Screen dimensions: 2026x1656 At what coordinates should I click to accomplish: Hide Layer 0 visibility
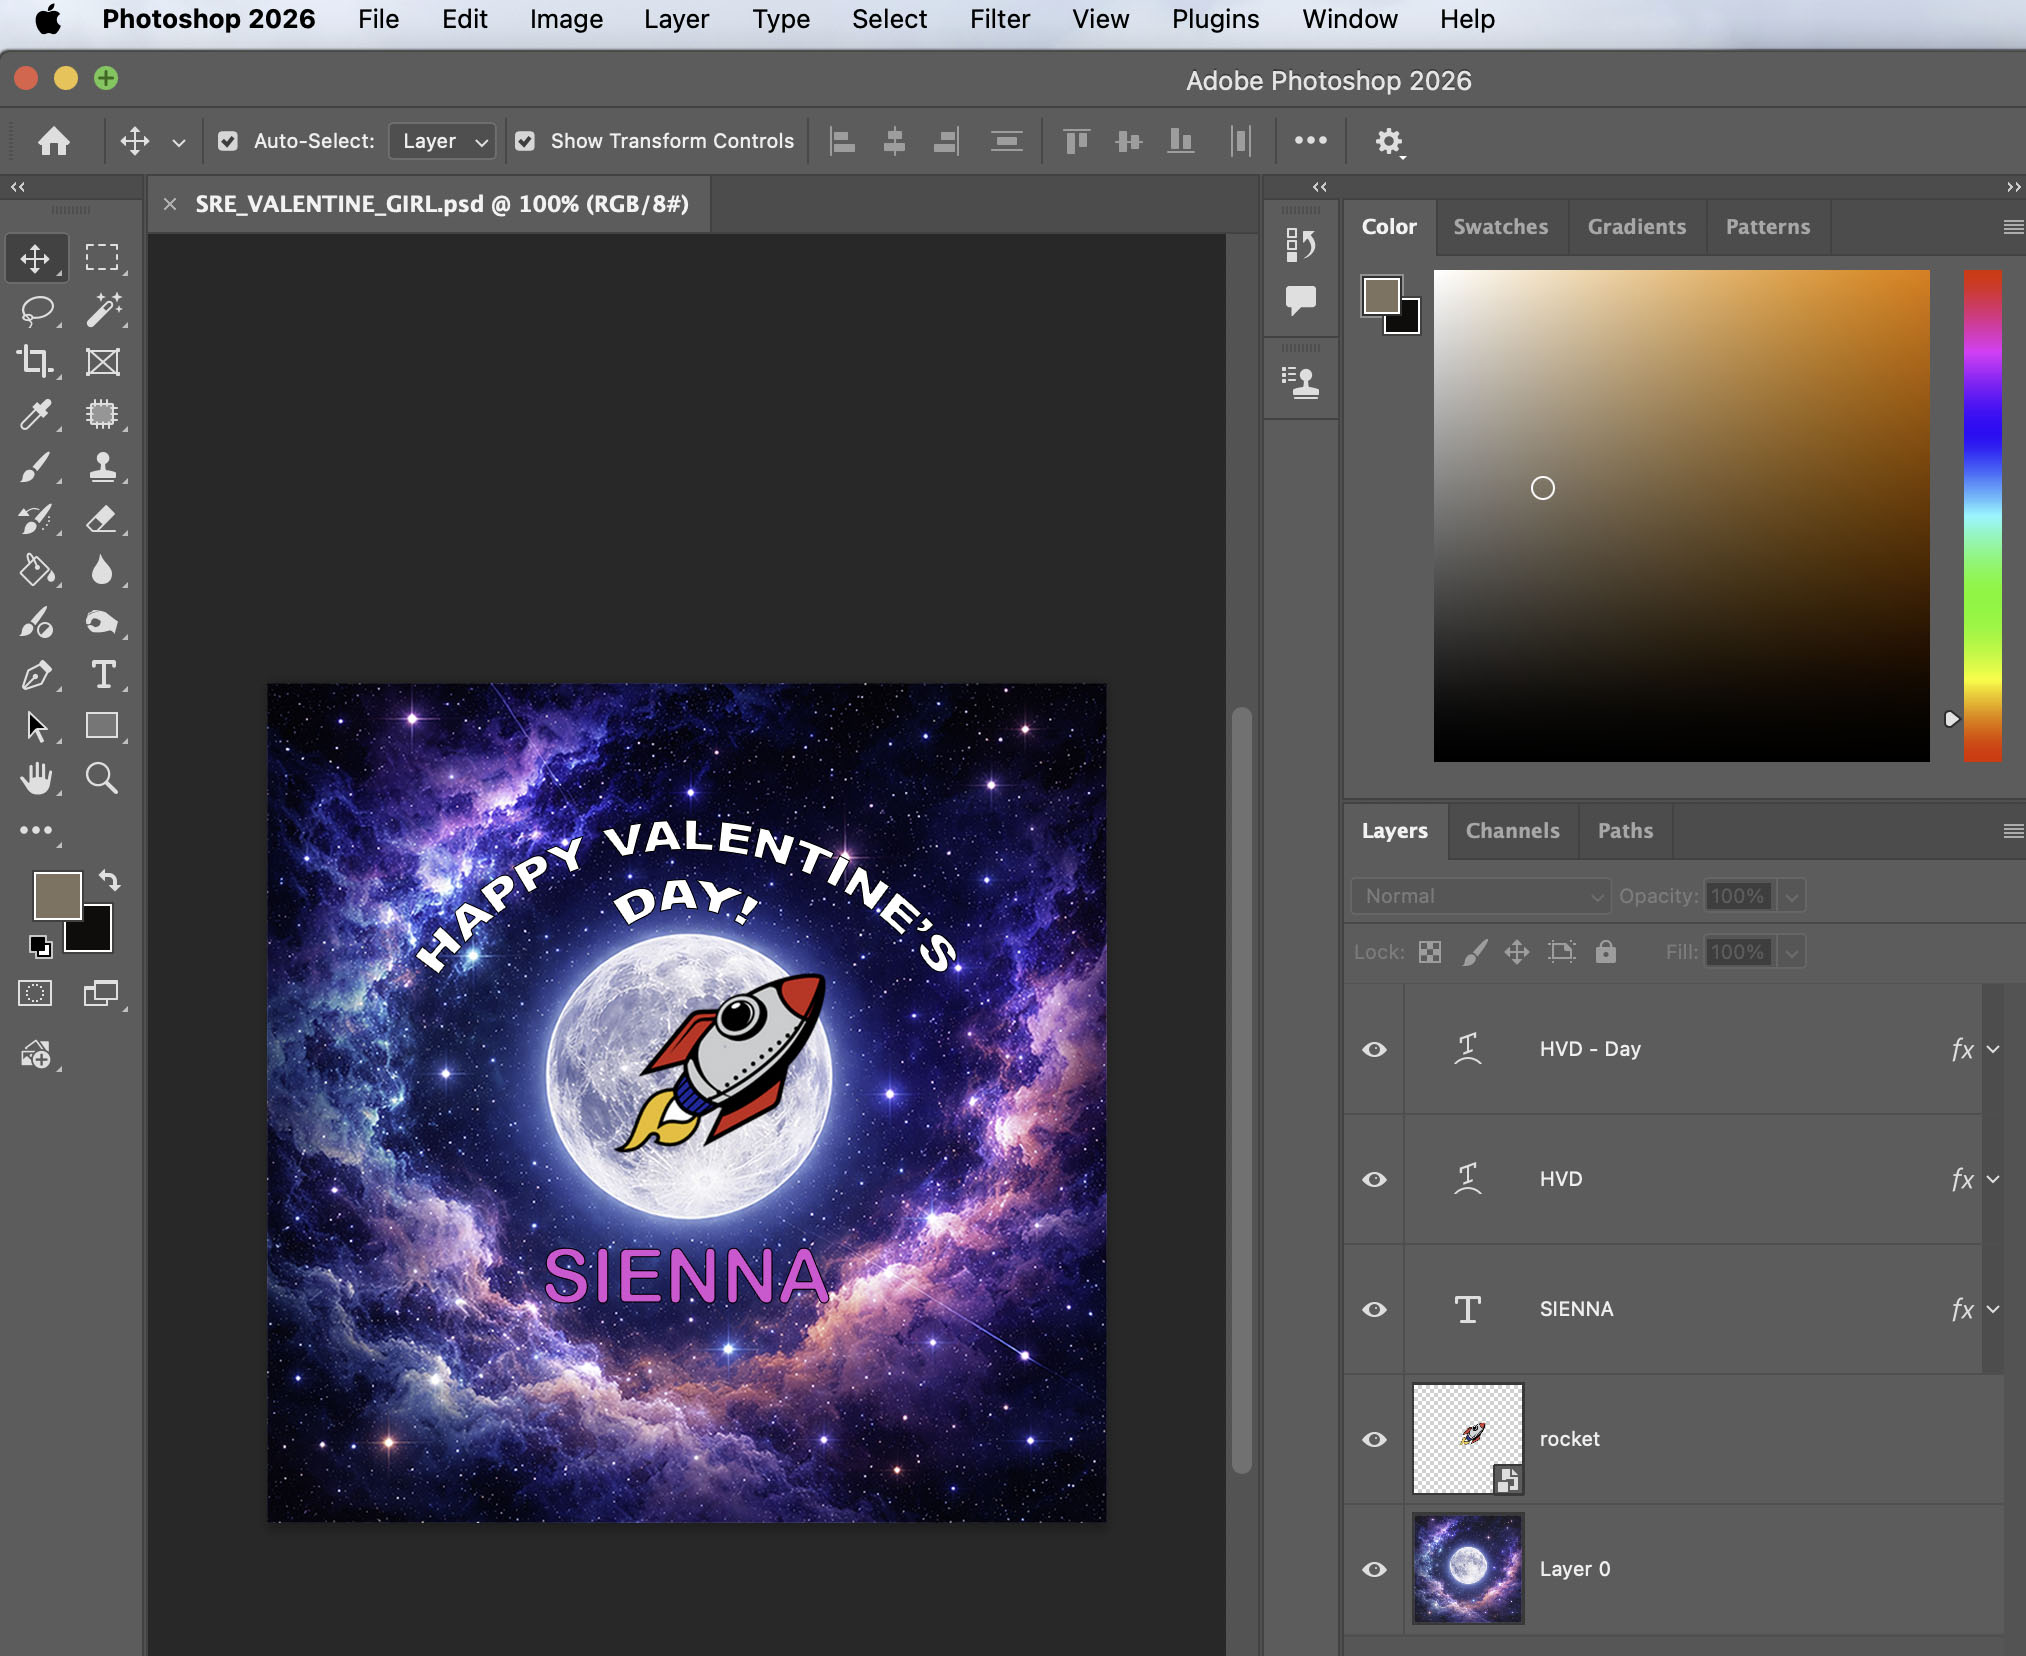1375,1569
